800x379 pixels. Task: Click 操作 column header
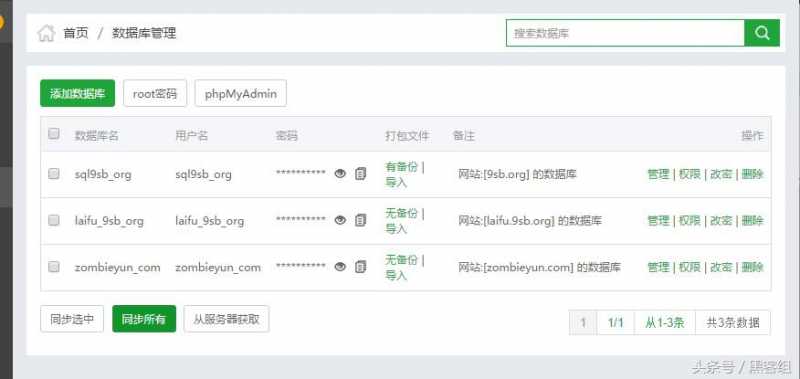(753, 136)
